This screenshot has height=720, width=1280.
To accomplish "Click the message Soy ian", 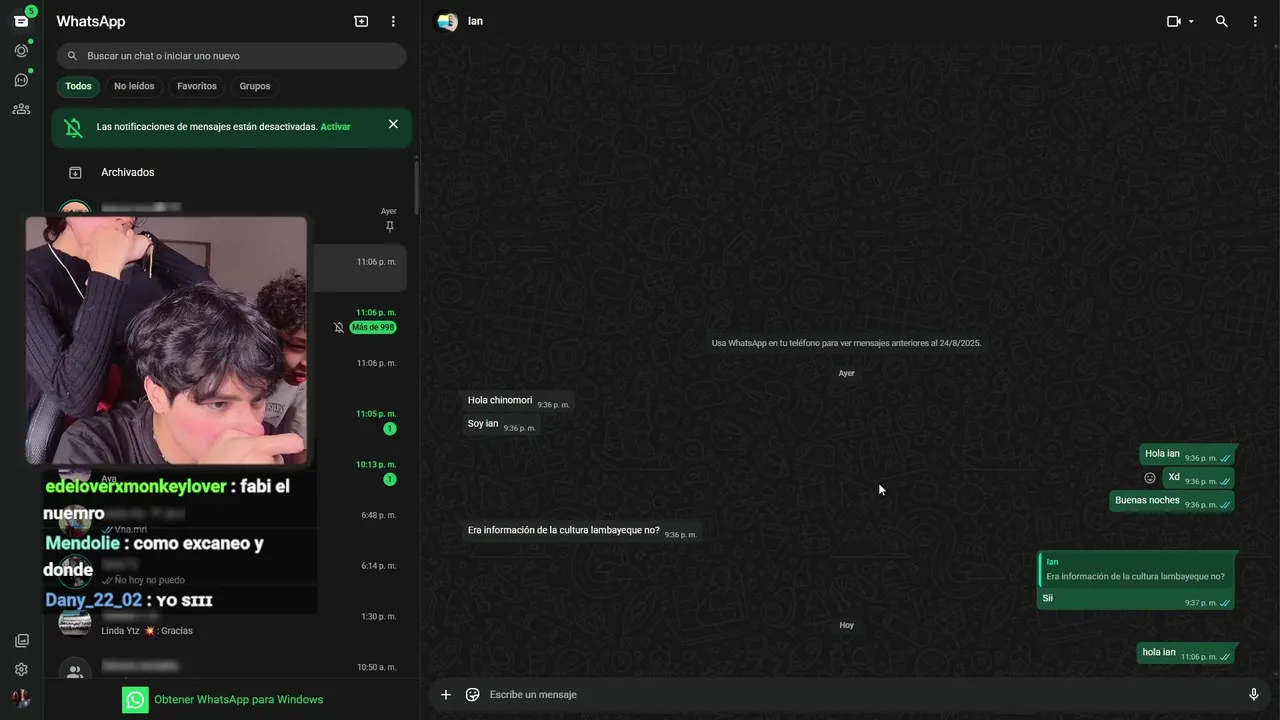I will point(501,424).
